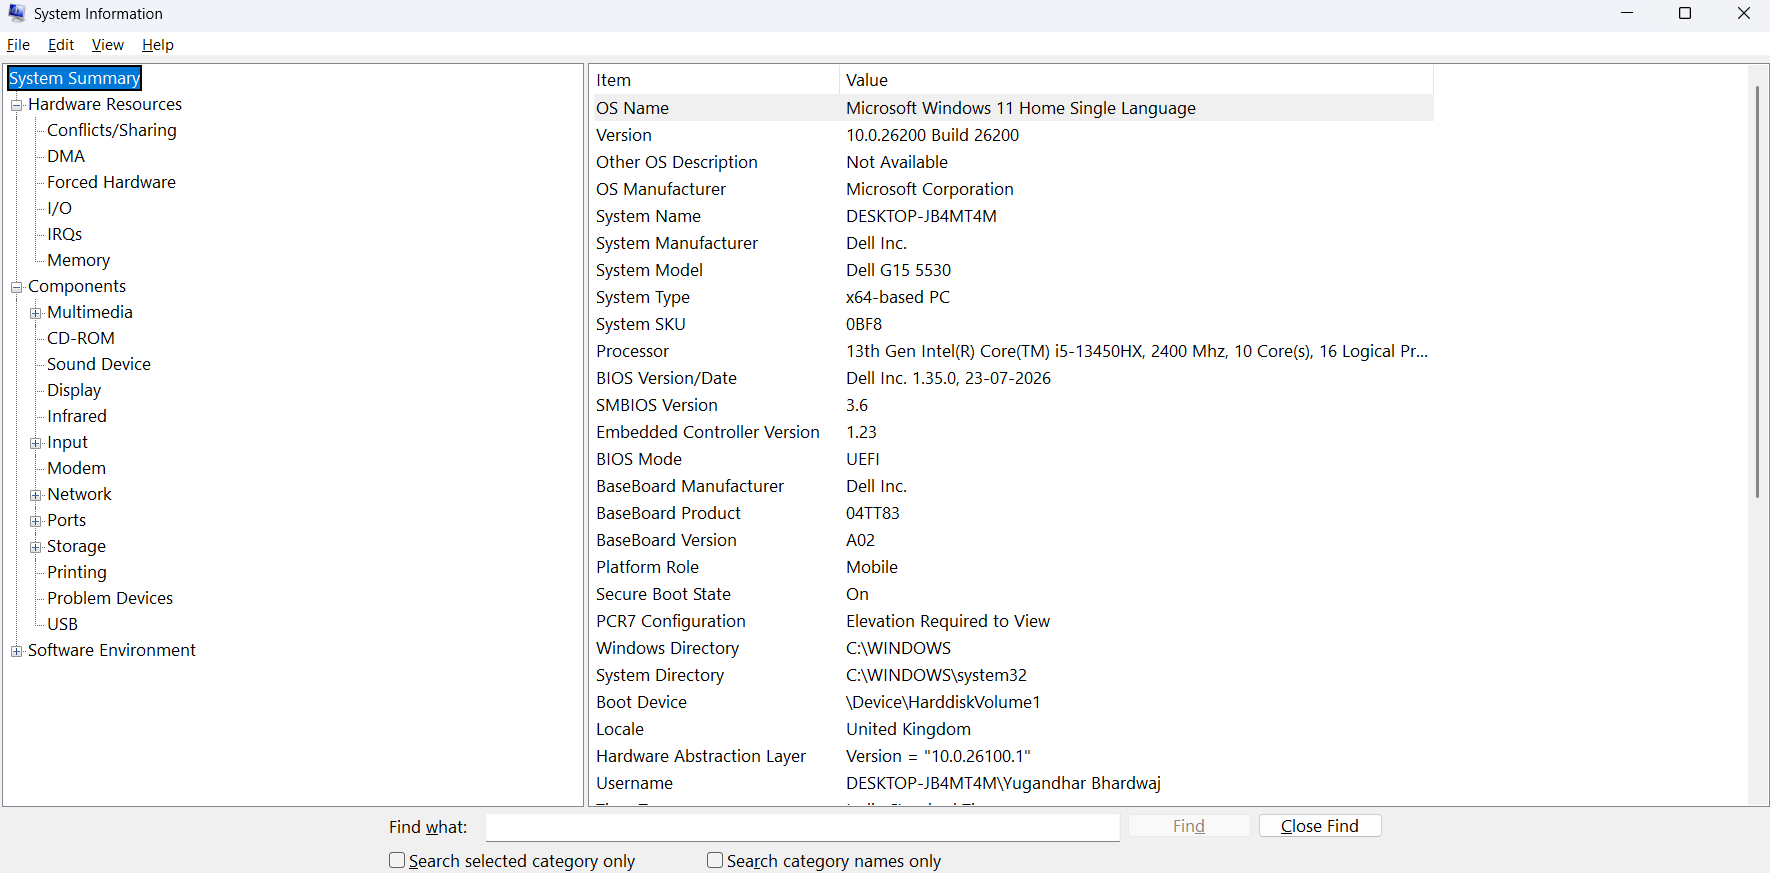The height and width of the screenshot is (873, 1770).
Task: Click the Find button beside the search box
Action: pyautogui.click(x=1189, y=826)
